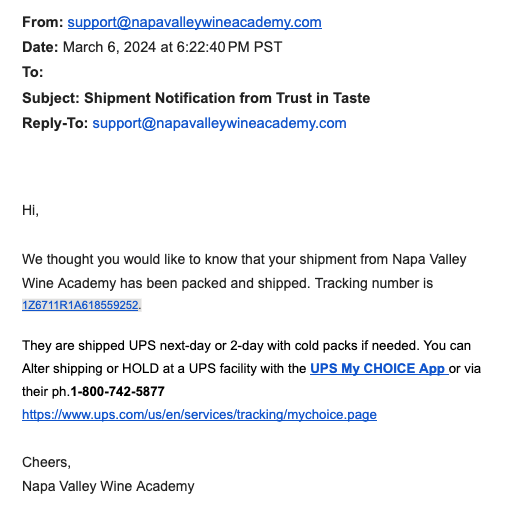Image resolution: width=517 pixels, height=526 pixels.
Task: Follow the UPS My CHOICE App link
Action: coord(379,369)
